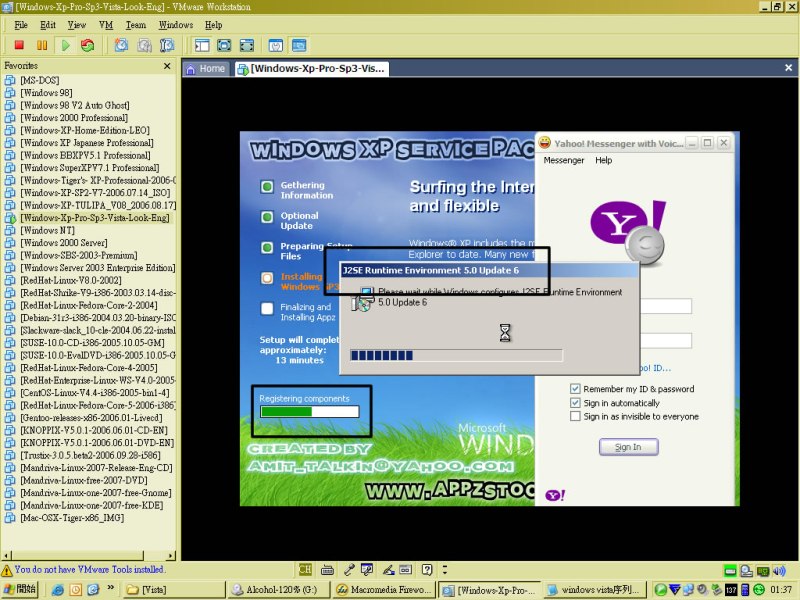This screenshot has width=800, height=600.
Task: Close the Favorites panel
Action: (167, 66)
